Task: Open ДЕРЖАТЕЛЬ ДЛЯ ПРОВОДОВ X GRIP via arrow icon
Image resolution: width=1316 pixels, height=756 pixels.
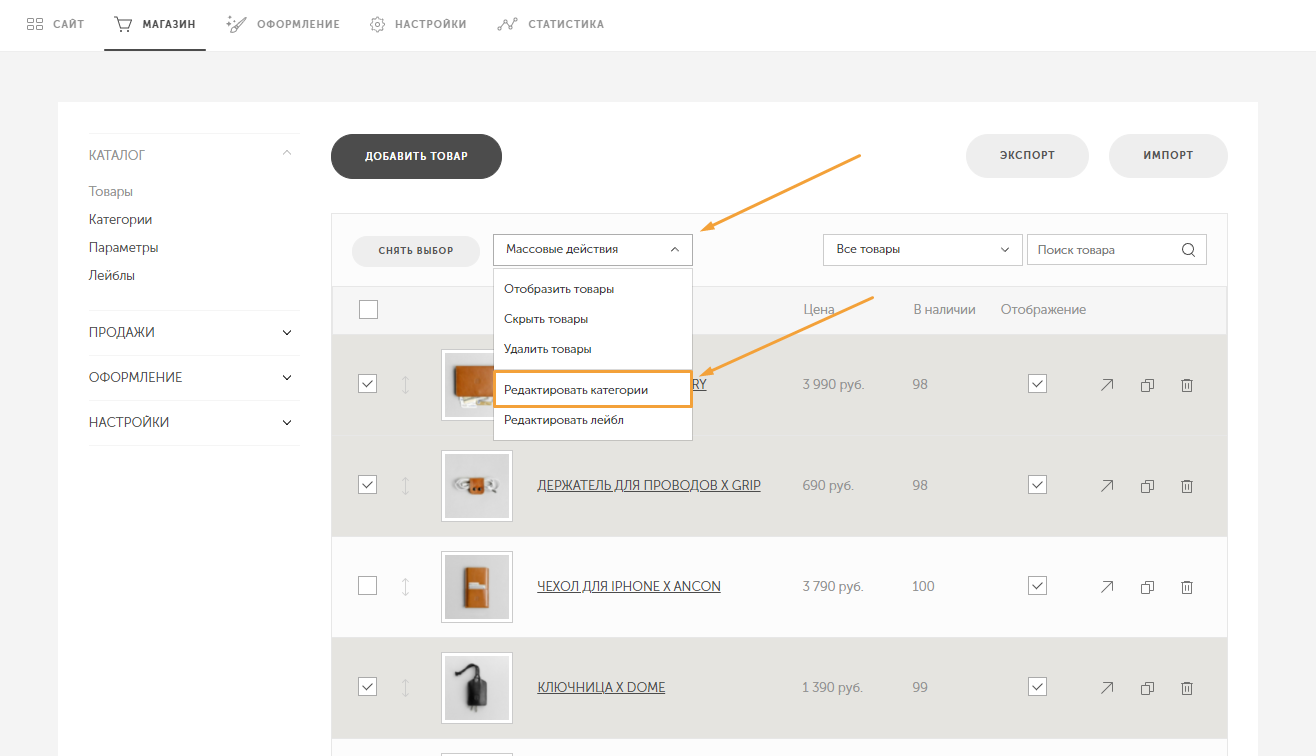Action: pyautogui.click(x=1107, y=486)
